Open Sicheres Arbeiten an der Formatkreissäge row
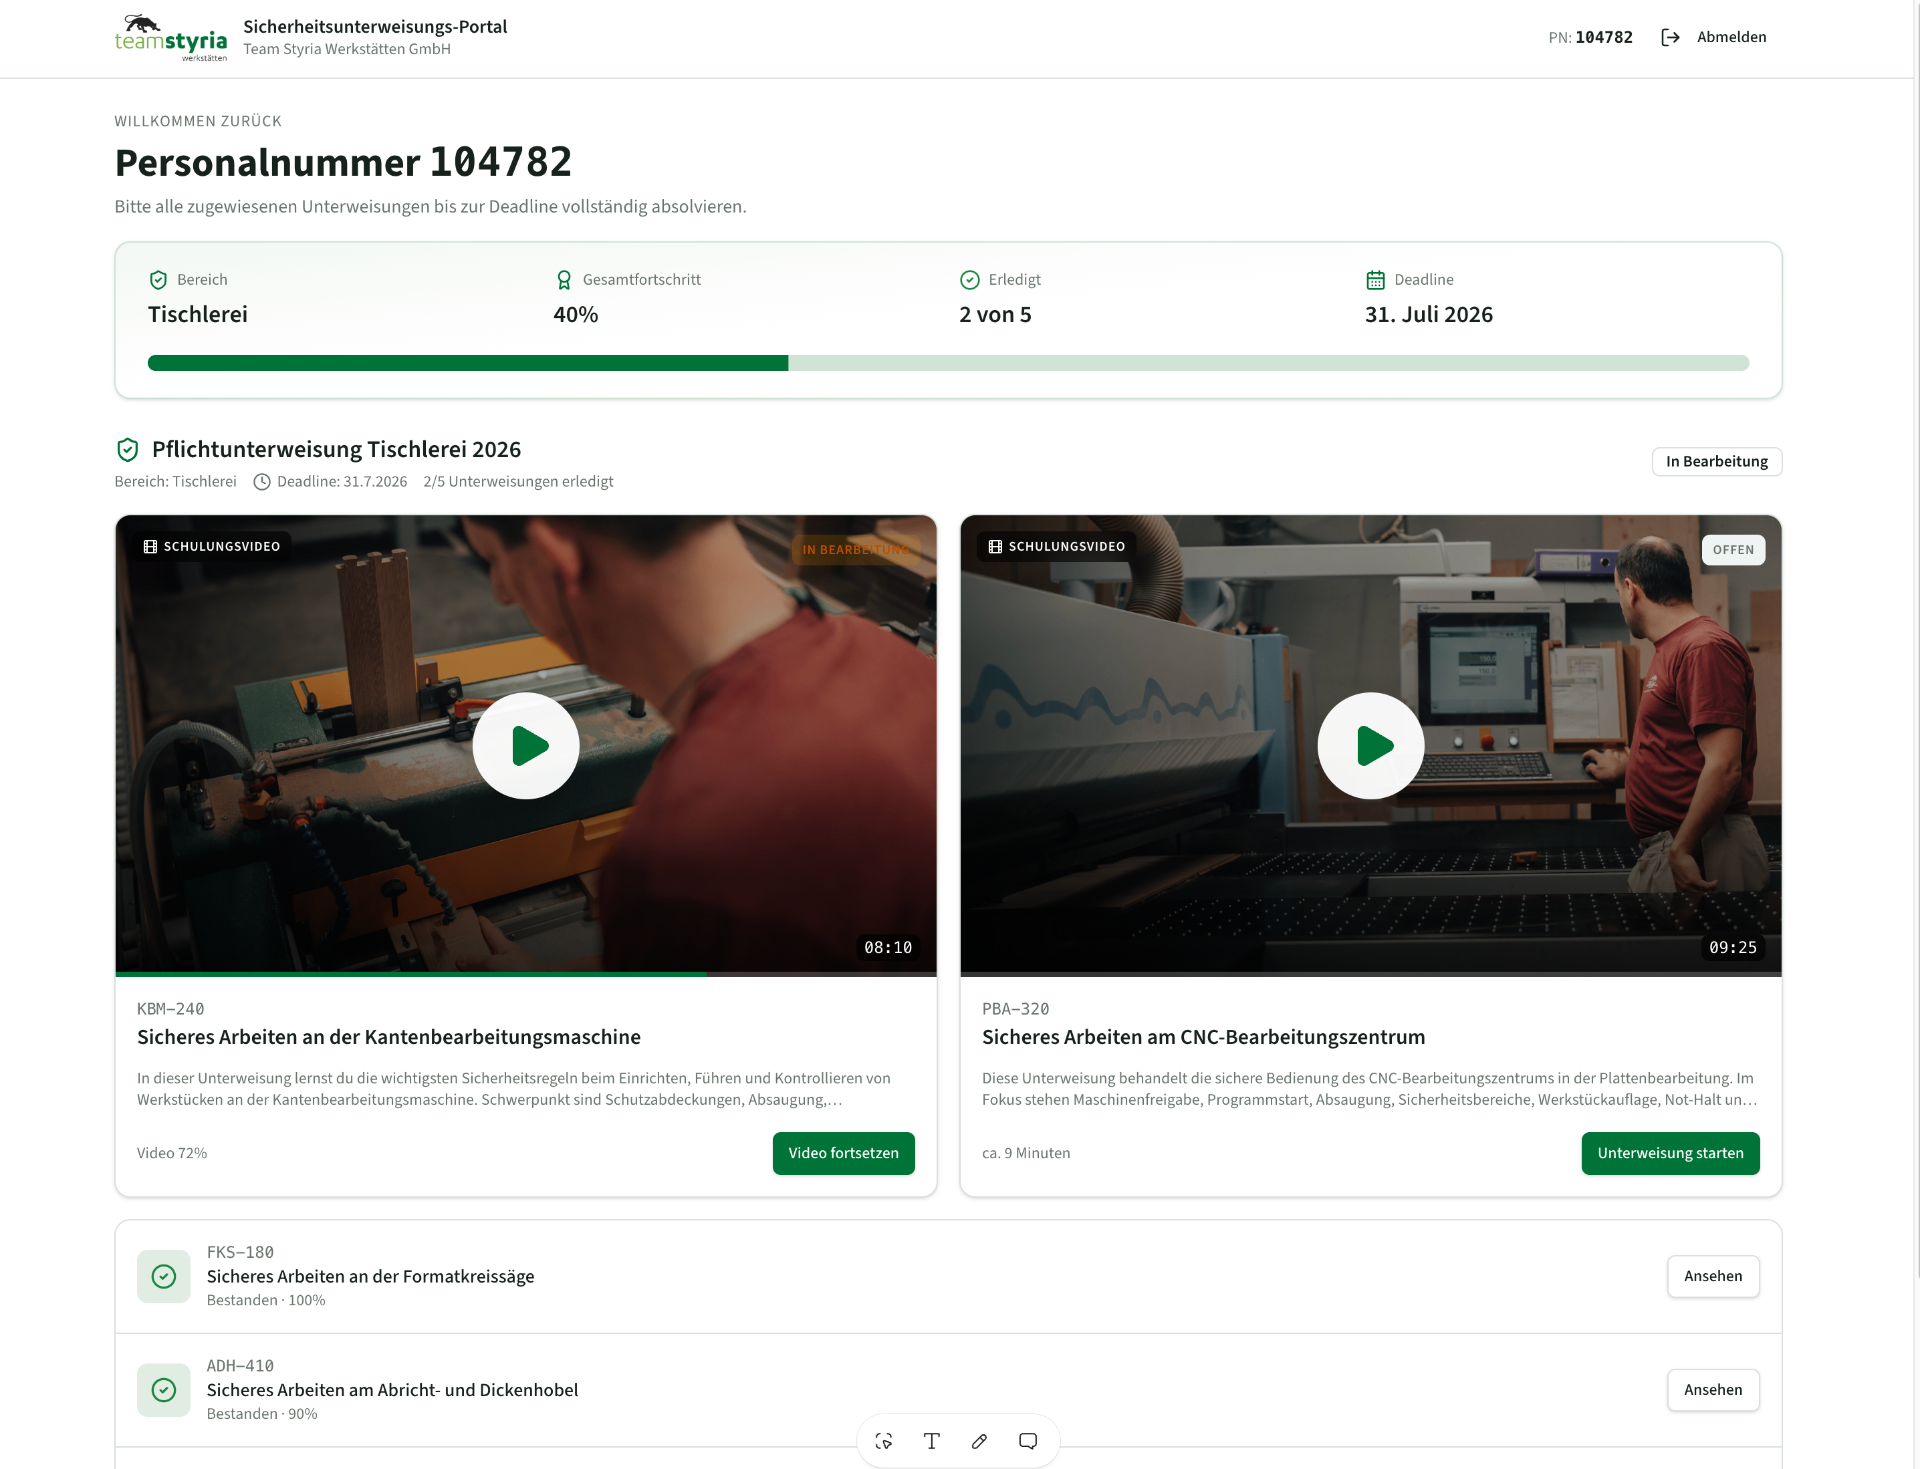Viewport: 1920px width, 1469px height. 948,1276
